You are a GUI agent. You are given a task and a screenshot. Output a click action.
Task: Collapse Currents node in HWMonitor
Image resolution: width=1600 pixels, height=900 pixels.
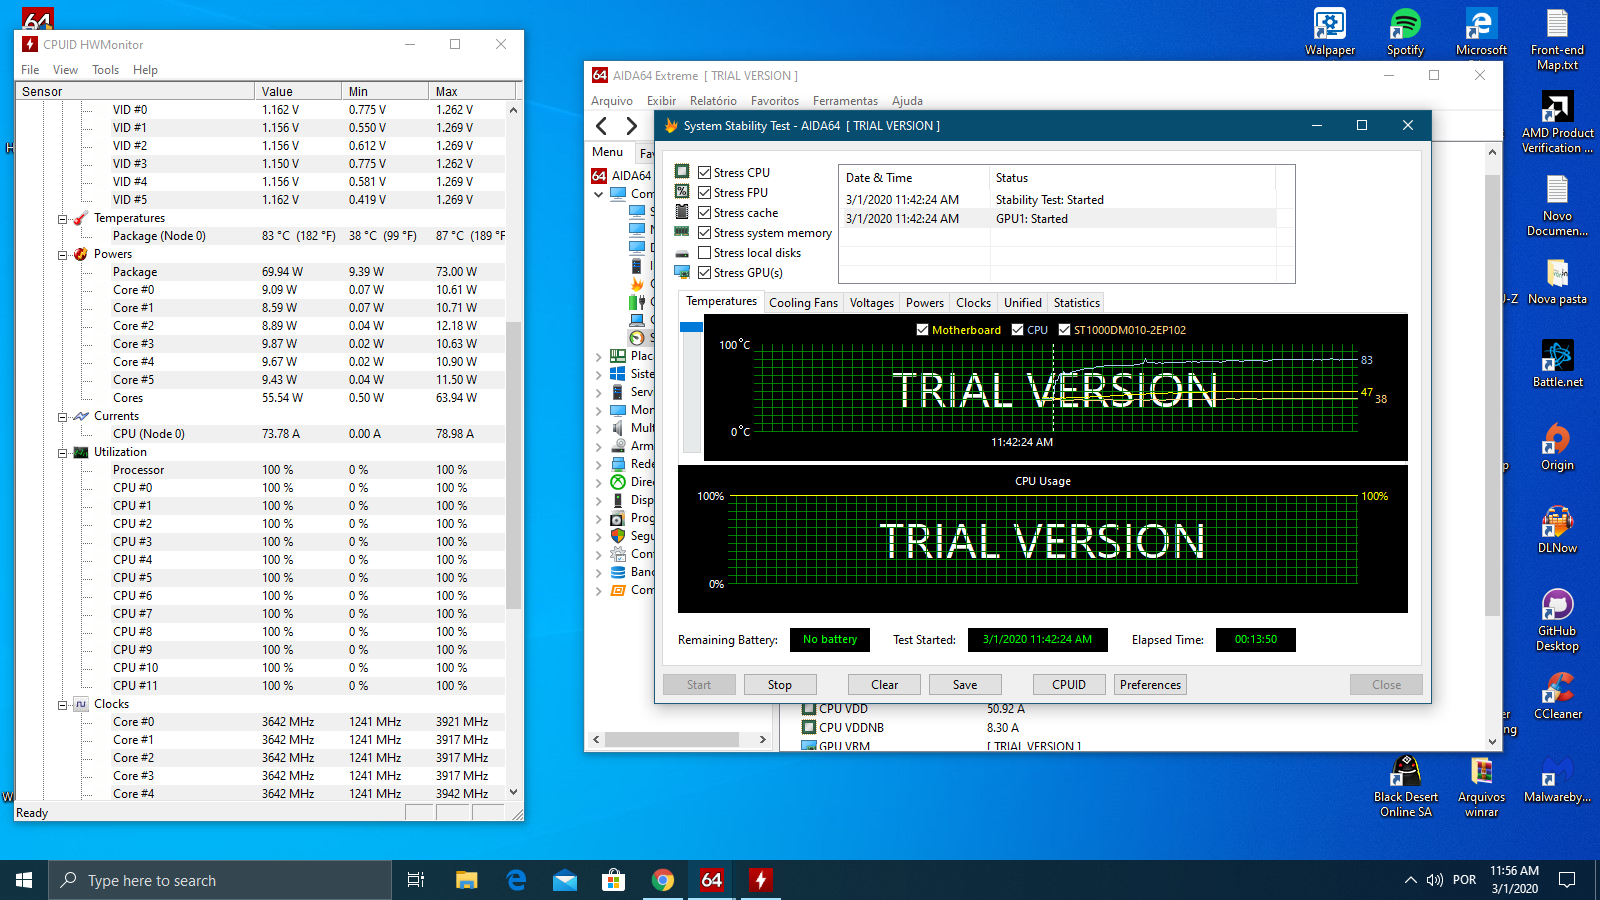pos(62,417)
